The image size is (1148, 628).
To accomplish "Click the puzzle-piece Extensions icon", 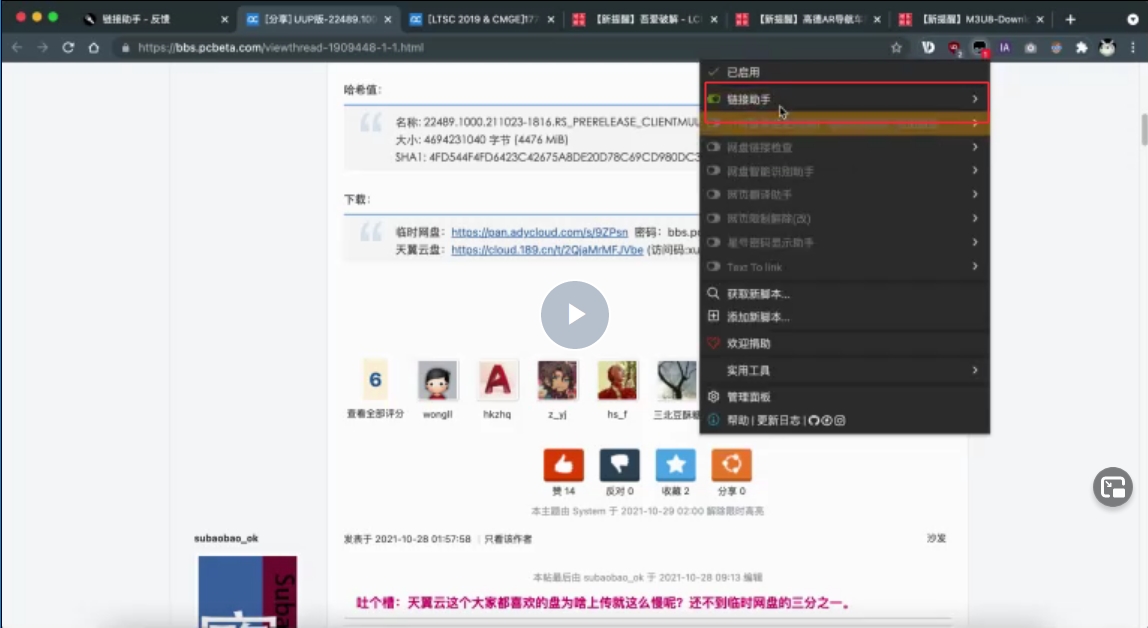I will coord(1081,47).
